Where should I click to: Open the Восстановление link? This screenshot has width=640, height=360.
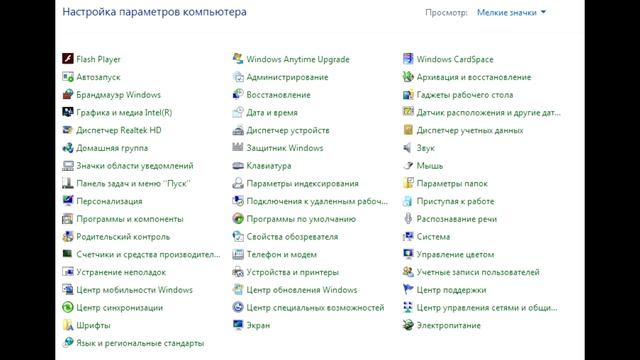tap(278, 95)
